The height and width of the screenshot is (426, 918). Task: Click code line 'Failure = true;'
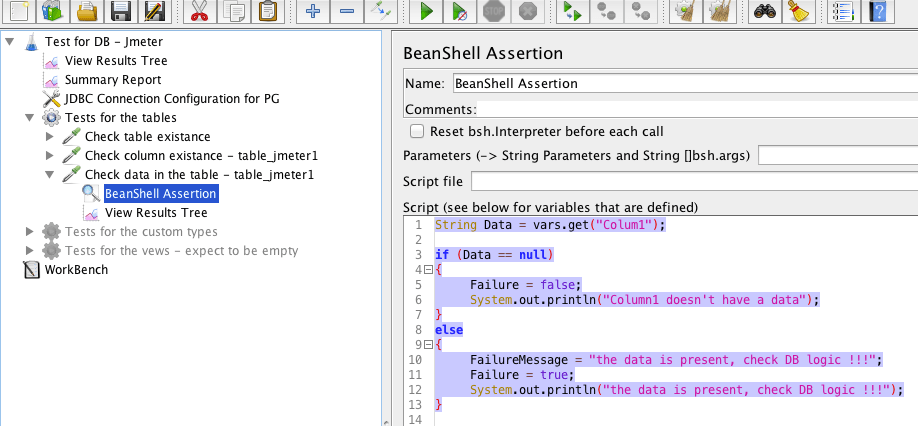click(x=522, y=375)
